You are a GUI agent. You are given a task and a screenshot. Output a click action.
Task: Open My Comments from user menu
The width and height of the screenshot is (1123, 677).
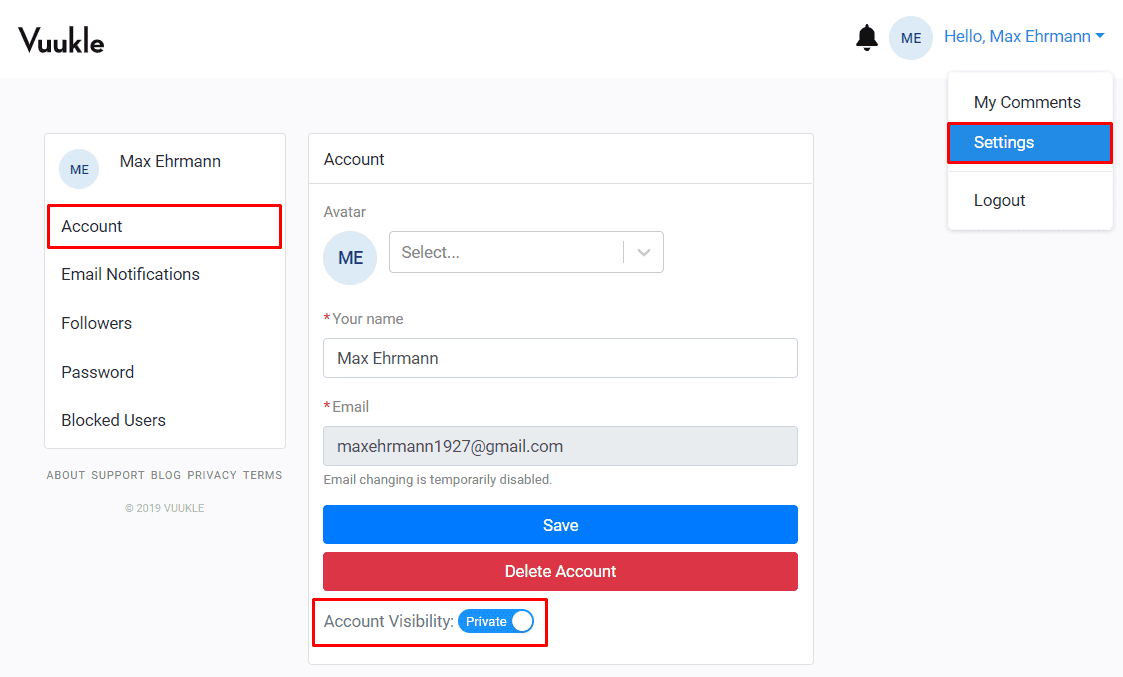click(1027, 102)
